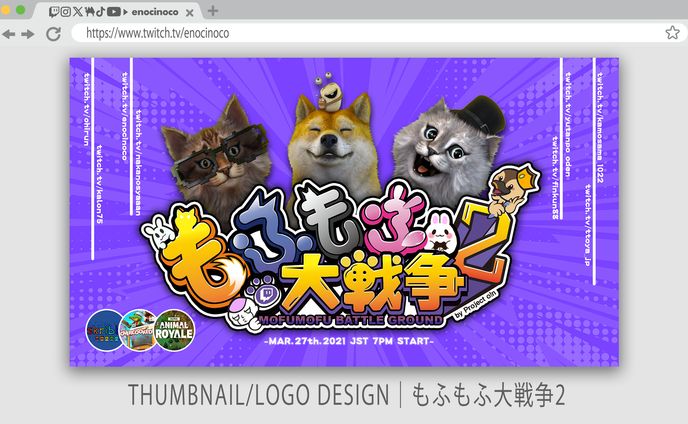Bookmark the page with the star
The height and width of the screenshot is (424, 688).
(672, 32)
